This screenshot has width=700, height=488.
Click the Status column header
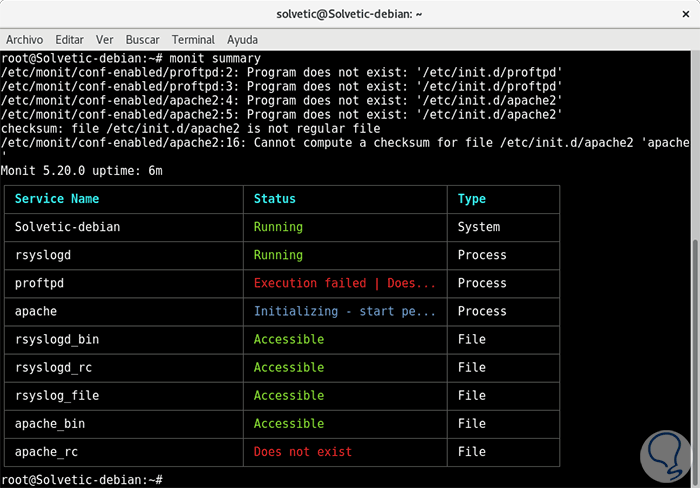pos(275,199)
